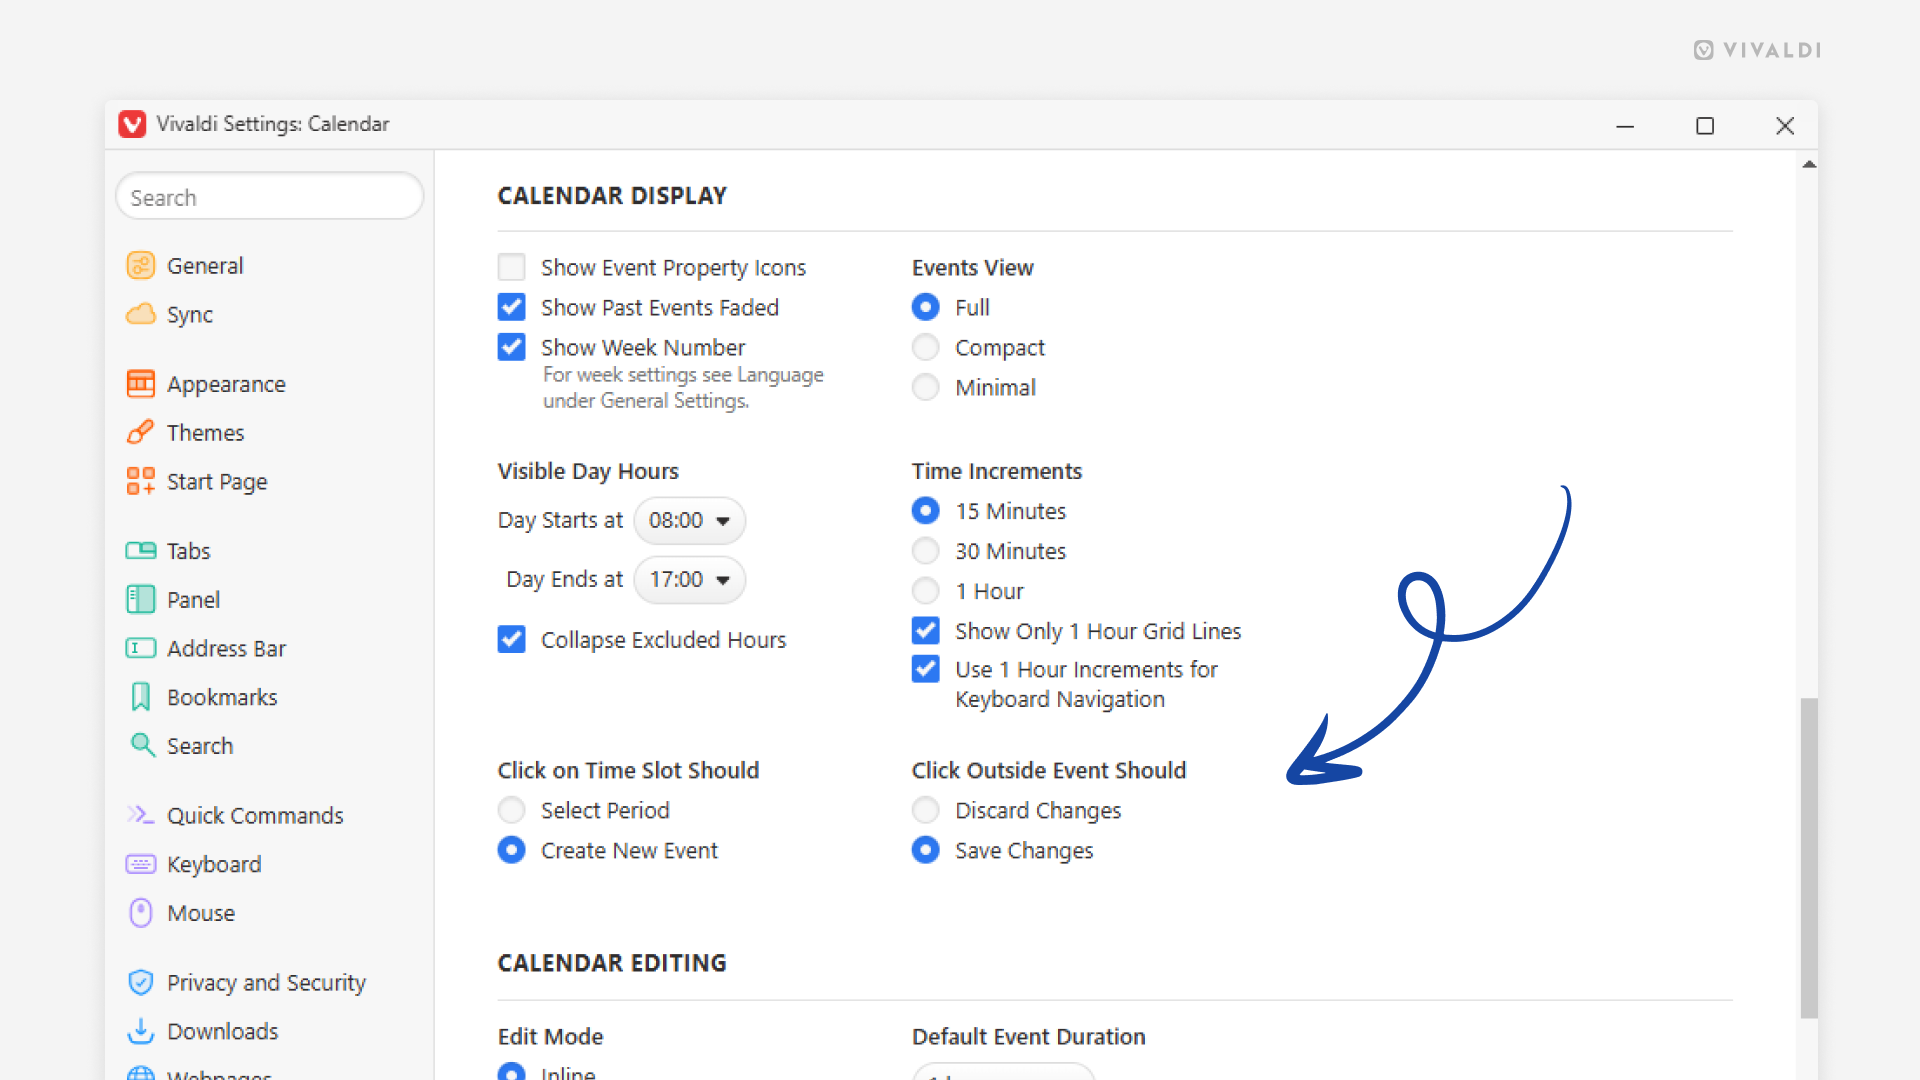Enable Show Event Property Icons checkbox
This screenshot has height=1080, width=1920.
[x=512, y=267]
